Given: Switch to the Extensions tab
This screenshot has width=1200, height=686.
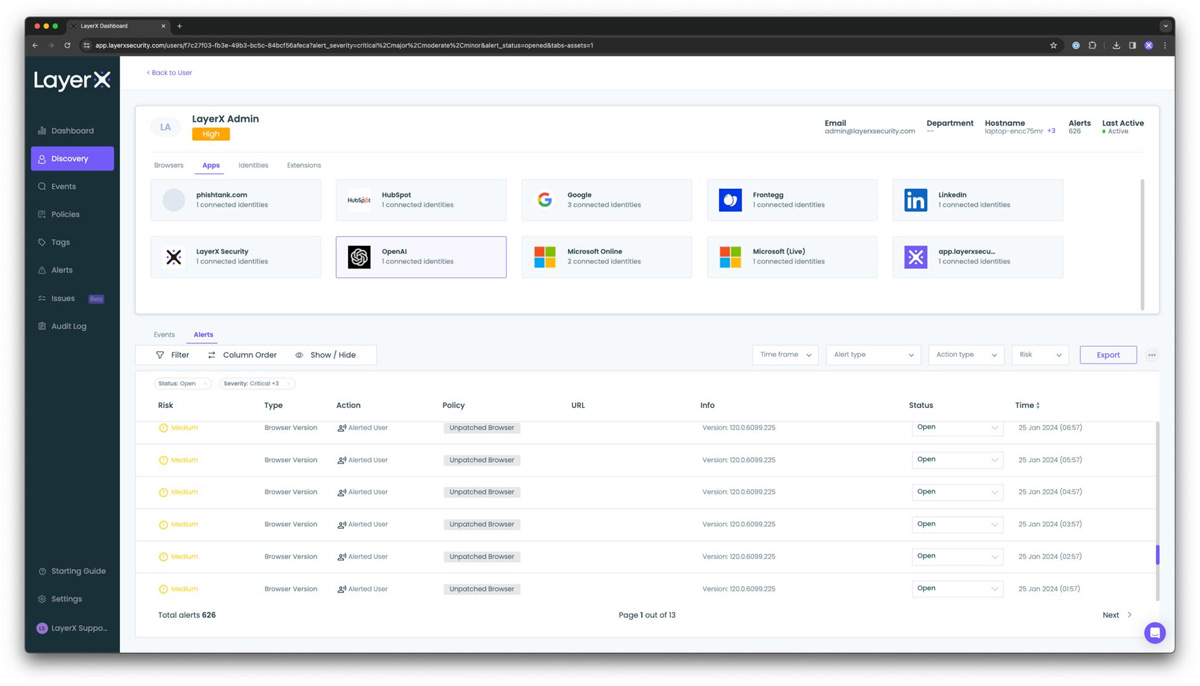Looking at the screenshot, I should click(x=303, y=166).
